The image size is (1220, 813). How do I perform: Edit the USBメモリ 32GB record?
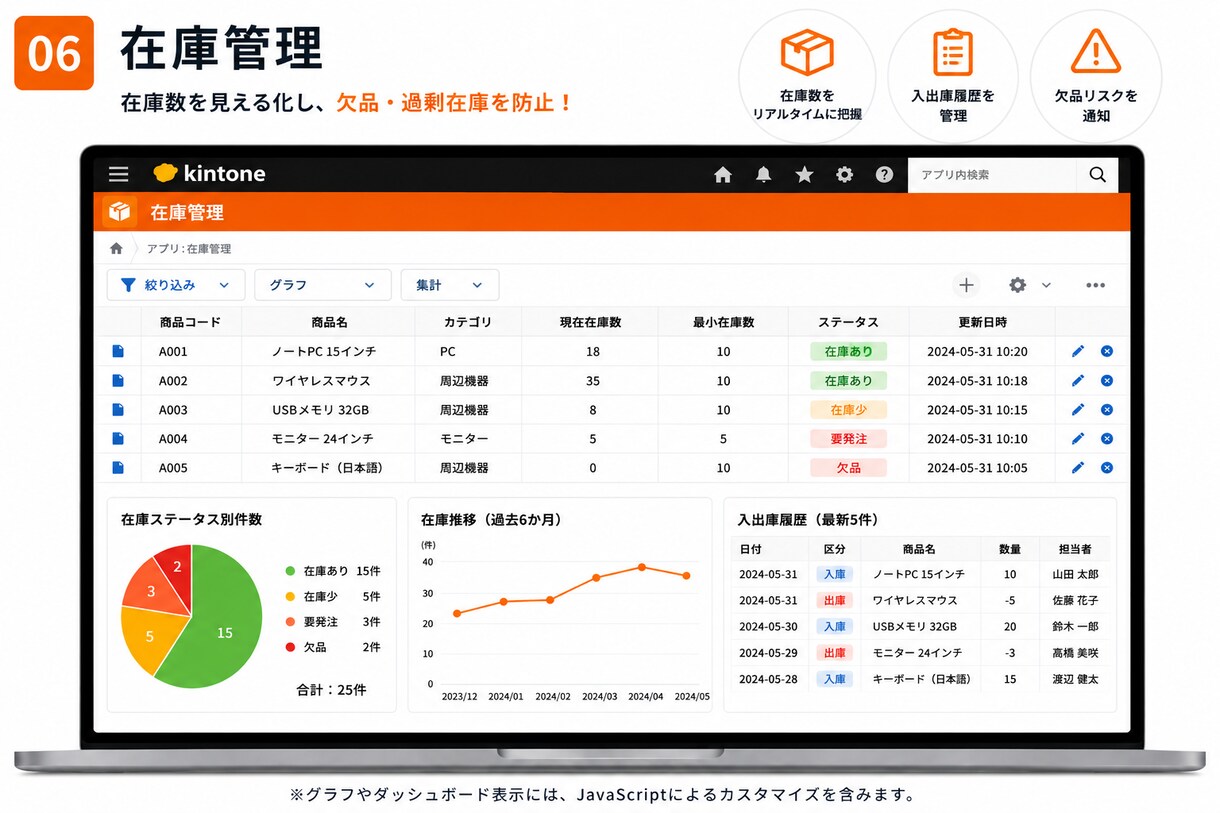point(1078,409)
